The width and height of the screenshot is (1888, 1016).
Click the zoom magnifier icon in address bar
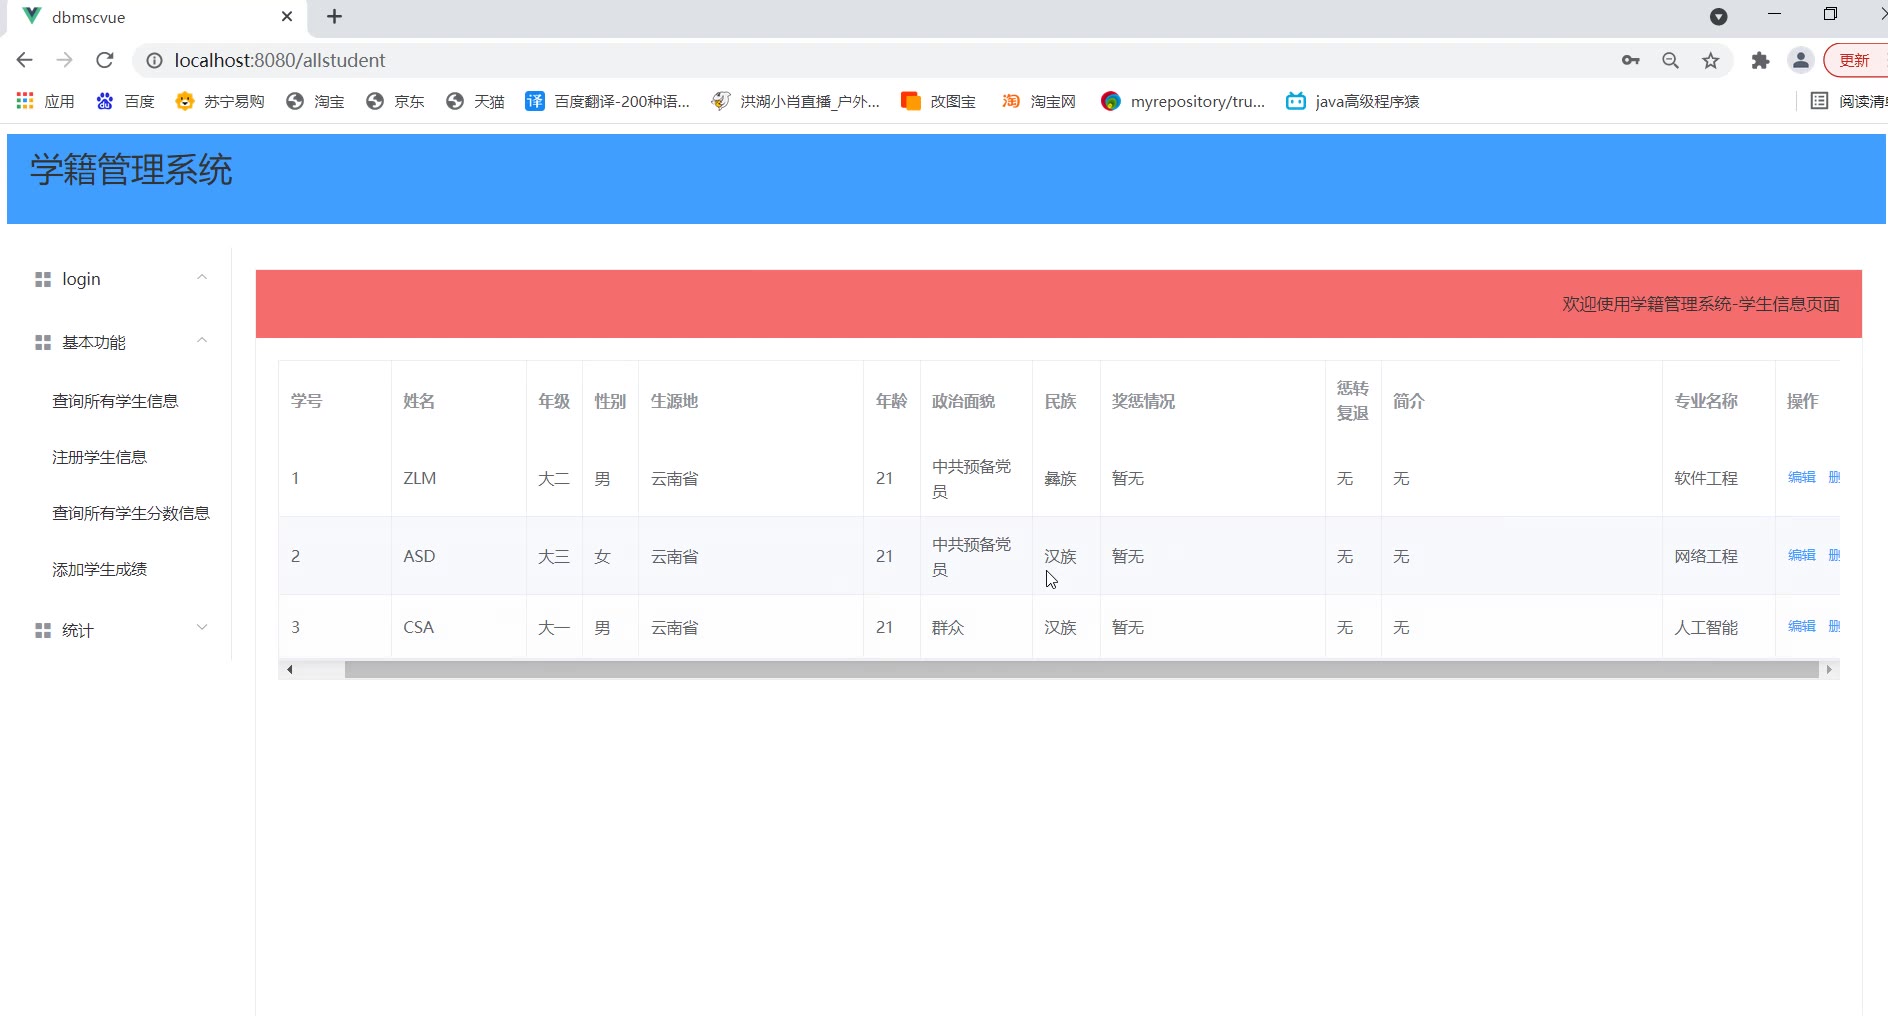pyautogui.click(x=1671, y=61)
